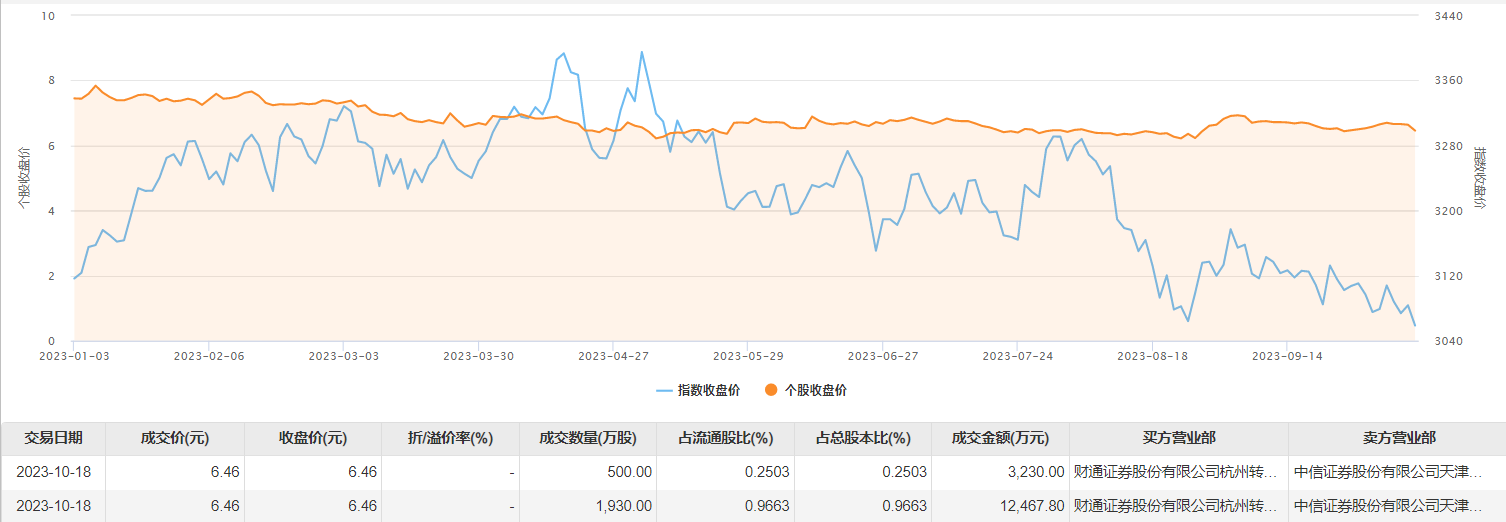Sort by 成交数量(万股) header
1506x522 pixels.
click(588, 438)
